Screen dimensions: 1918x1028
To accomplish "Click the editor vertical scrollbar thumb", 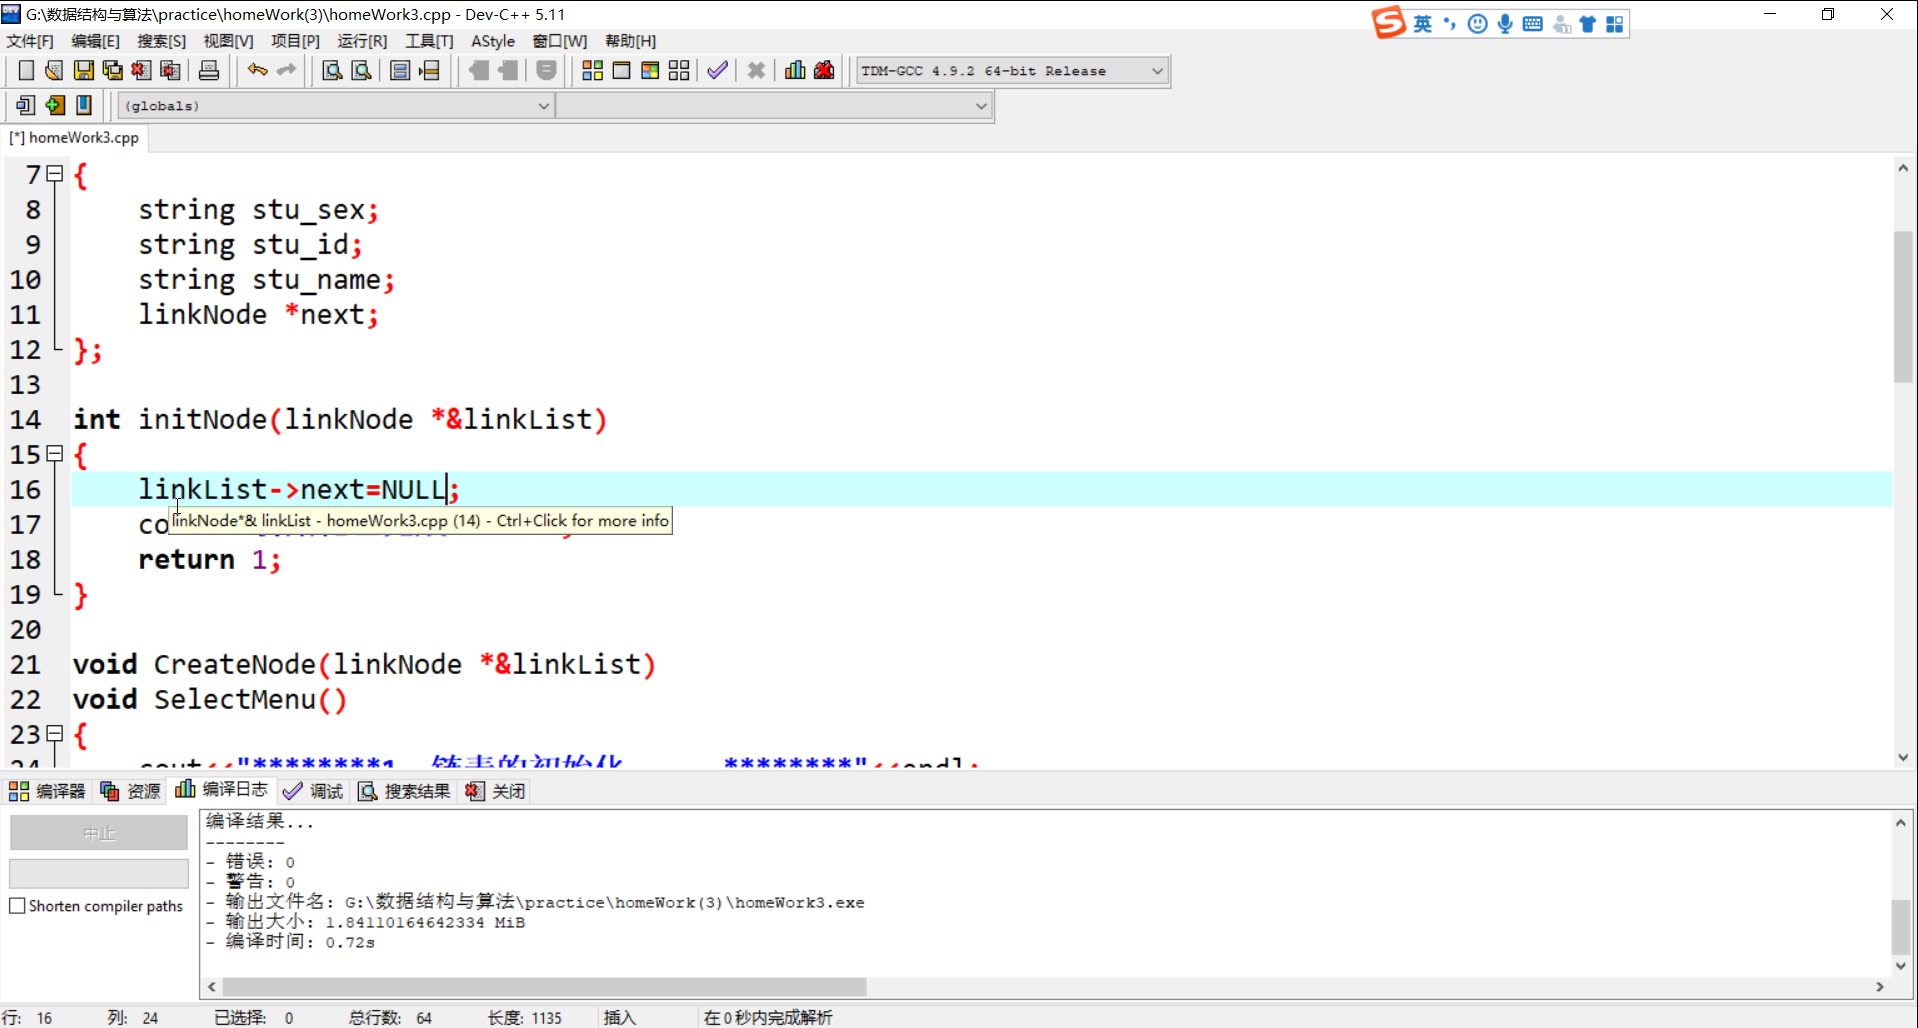I will pyautogui.click(x=1903, y=306).
